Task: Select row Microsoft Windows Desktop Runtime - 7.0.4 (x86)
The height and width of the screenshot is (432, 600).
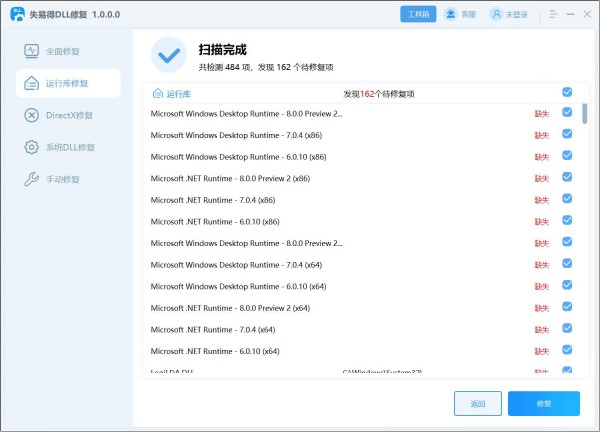Action: point(362,135)
